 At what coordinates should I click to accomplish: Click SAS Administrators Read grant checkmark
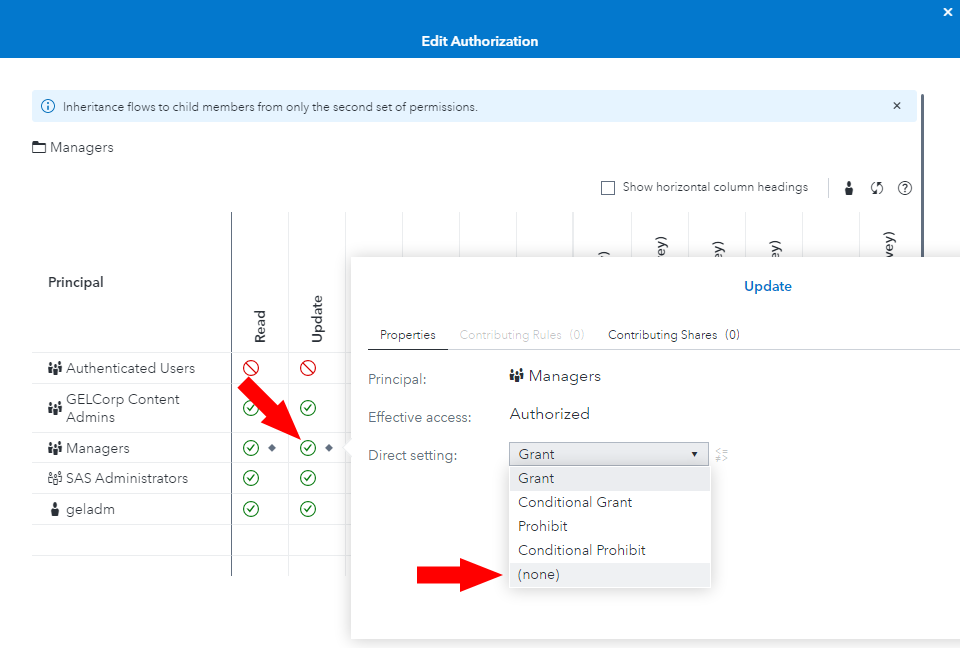(251, 478)
